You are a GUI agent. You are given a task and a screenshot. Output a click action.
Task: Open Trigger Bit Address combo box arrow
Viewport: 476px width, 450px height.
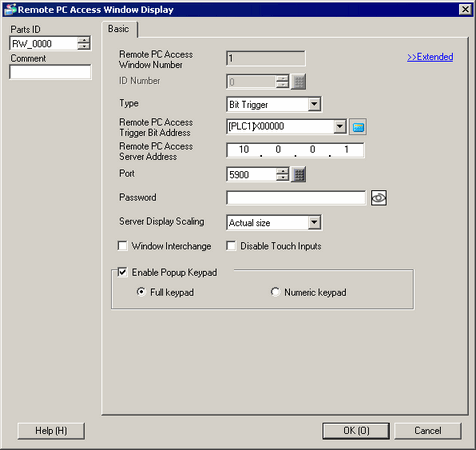[x=339, y=127]
